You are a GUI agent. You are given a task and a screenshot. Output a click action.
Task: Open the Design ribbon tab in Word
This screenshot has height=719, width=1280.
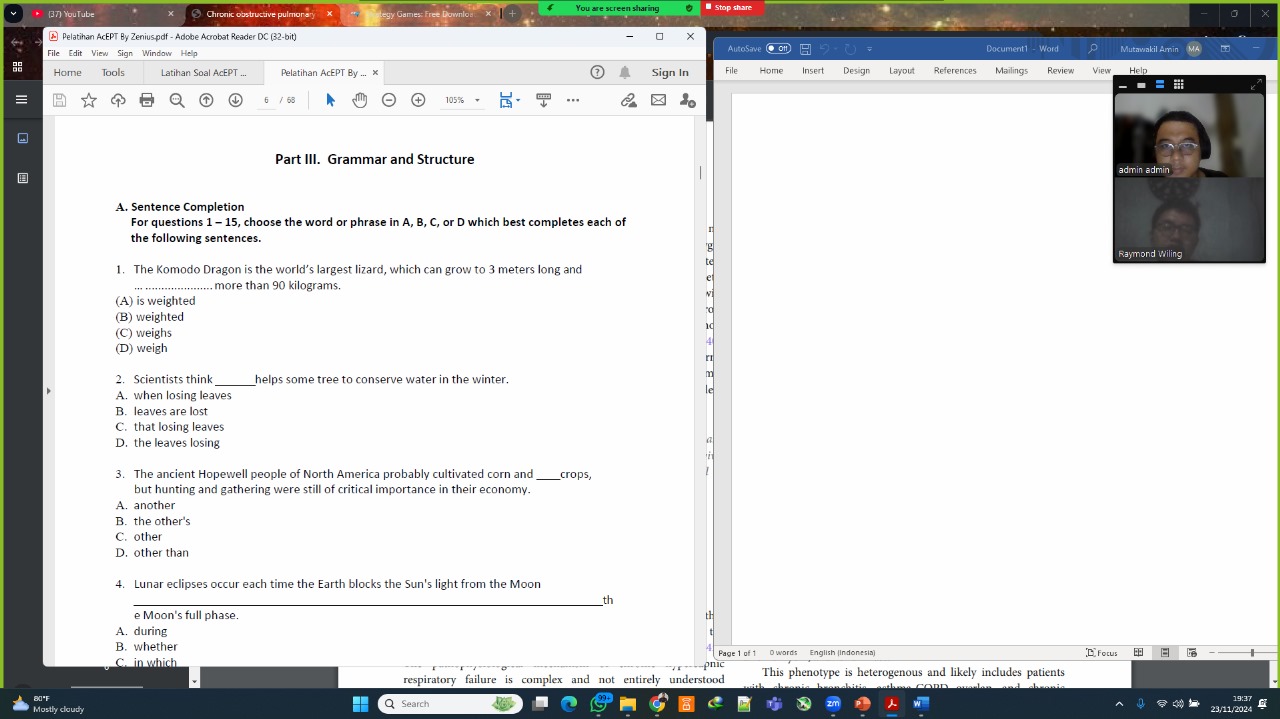click(x=856, y=70)
